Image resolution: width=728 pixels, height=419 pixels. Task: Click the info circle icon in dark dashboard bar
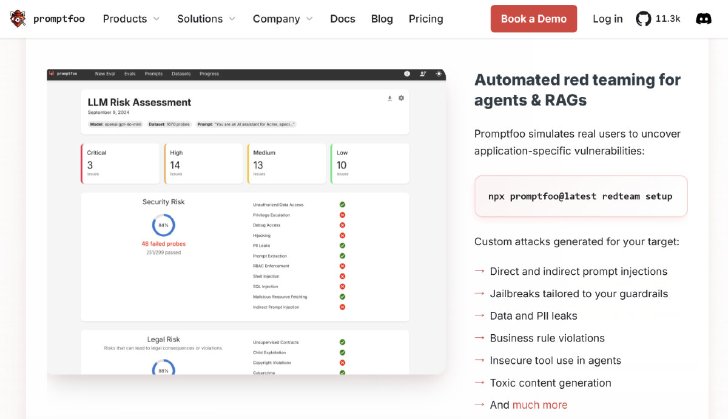(407, 74)
